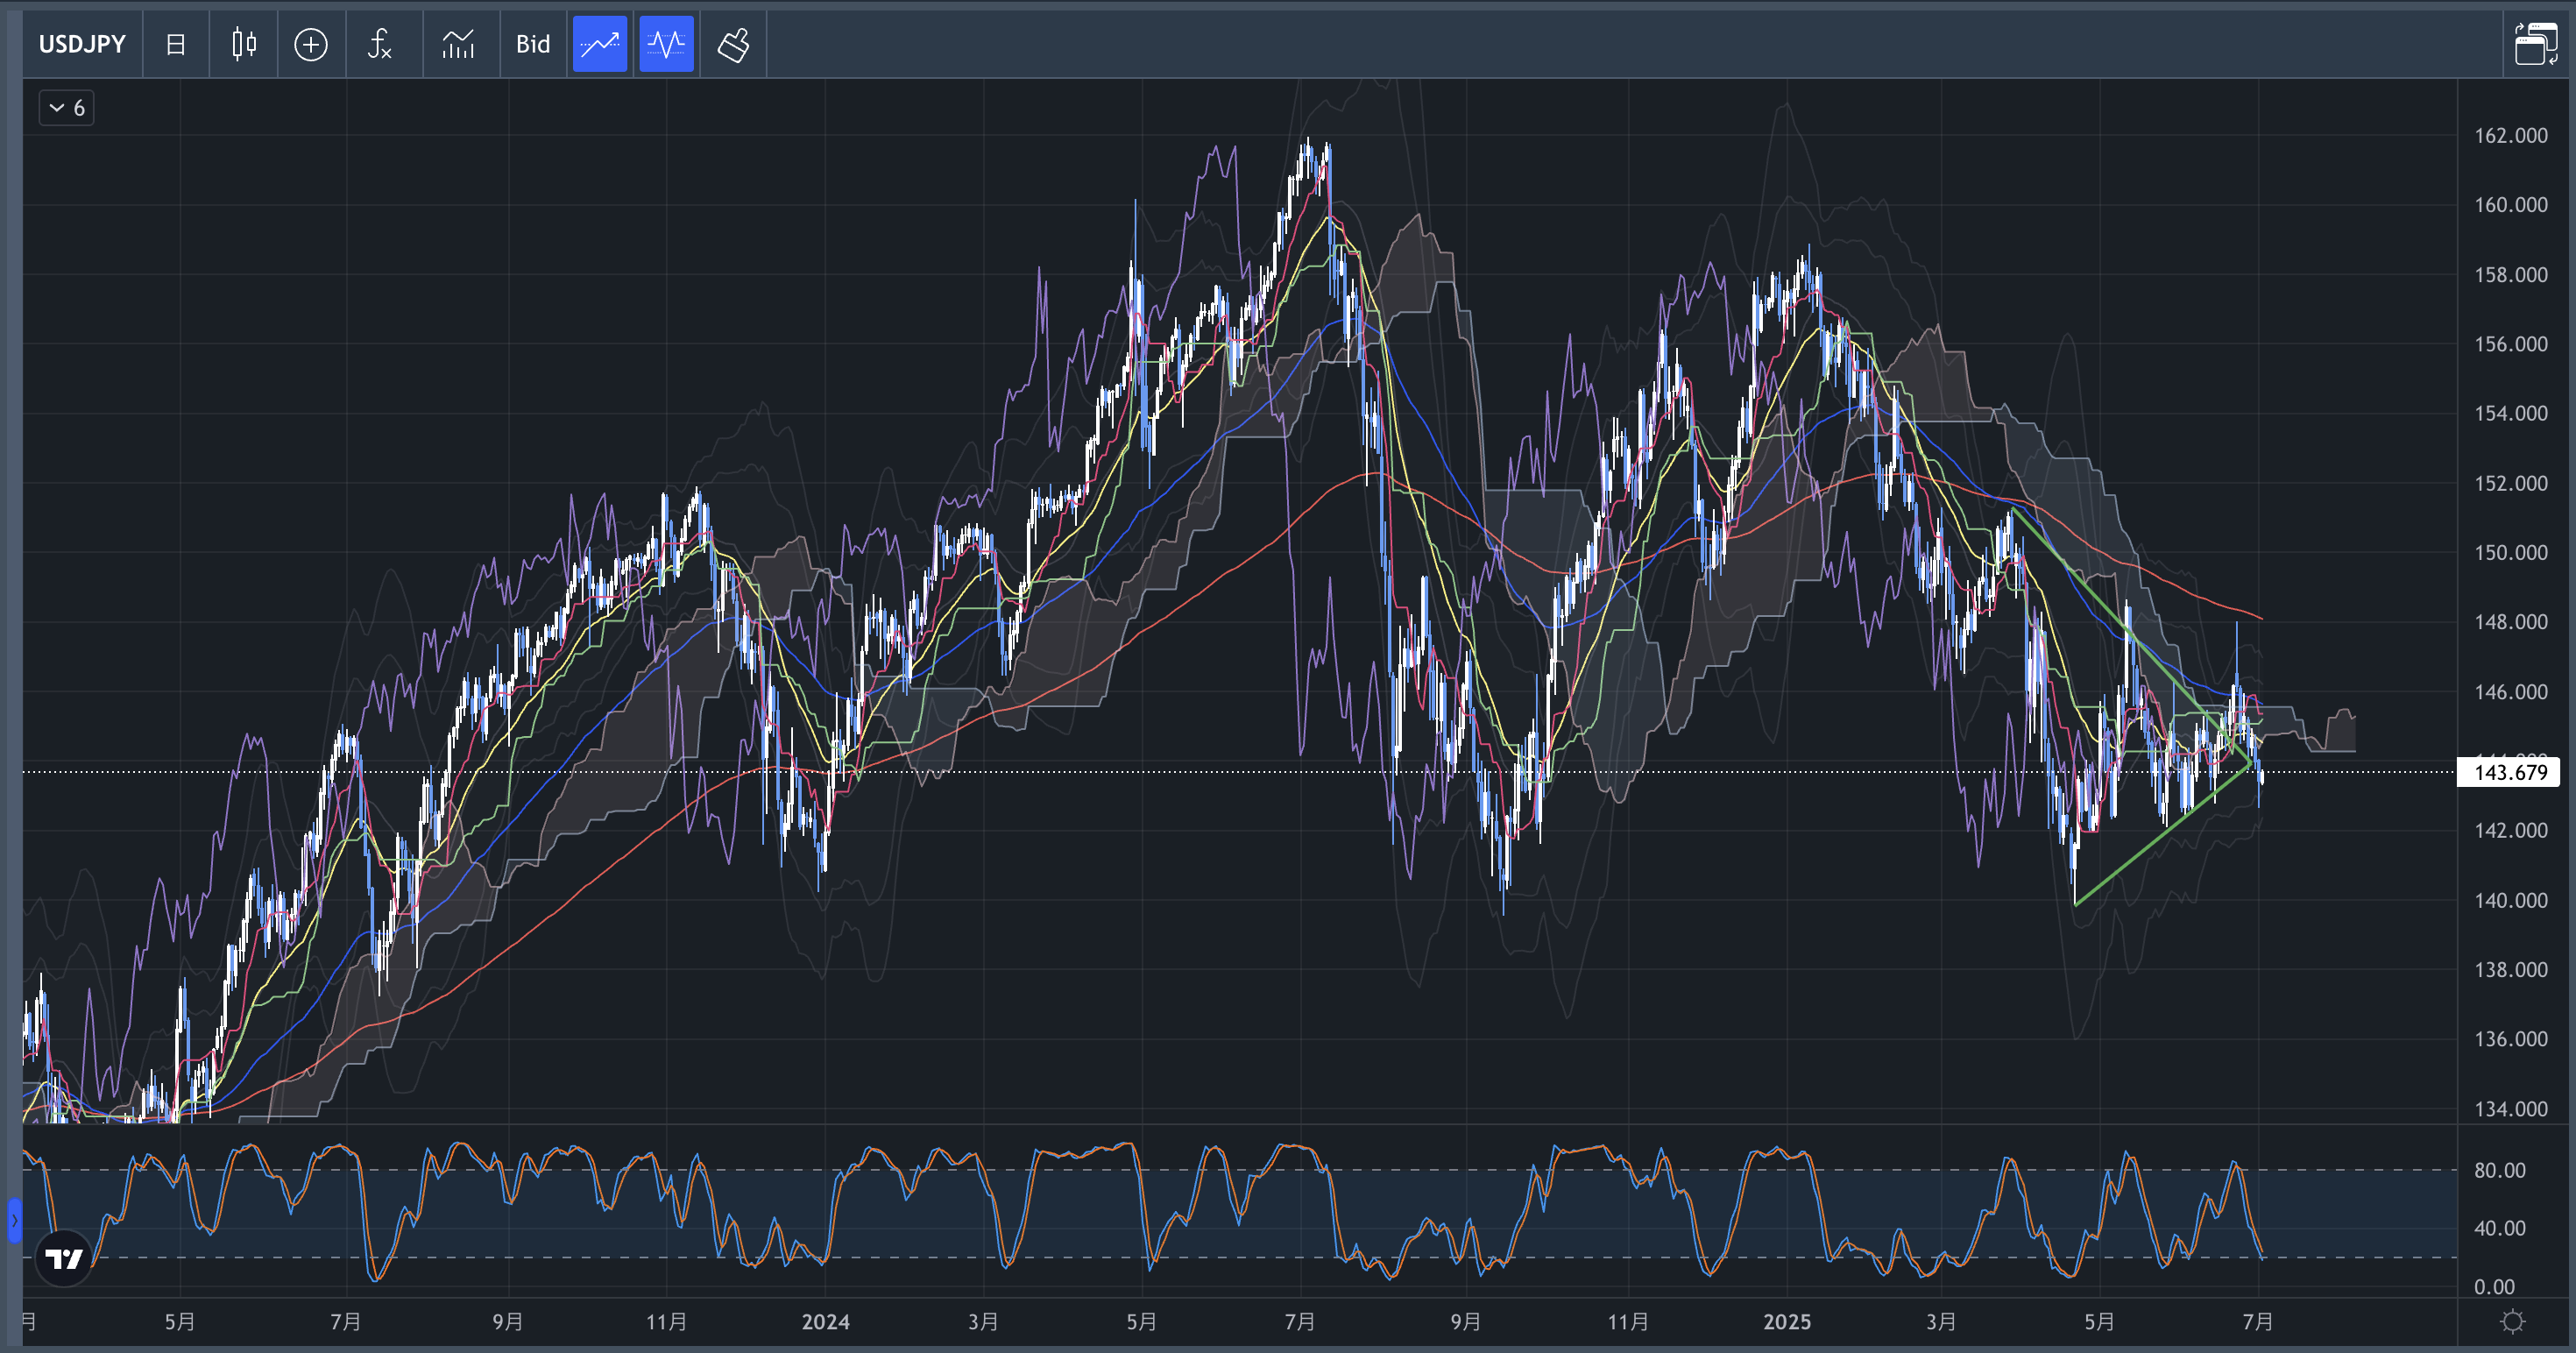Click the 2025 label on time axis
Image resolution: width=2576 pixels, height=1353 pixels.
click(x=1787, y=1322)
